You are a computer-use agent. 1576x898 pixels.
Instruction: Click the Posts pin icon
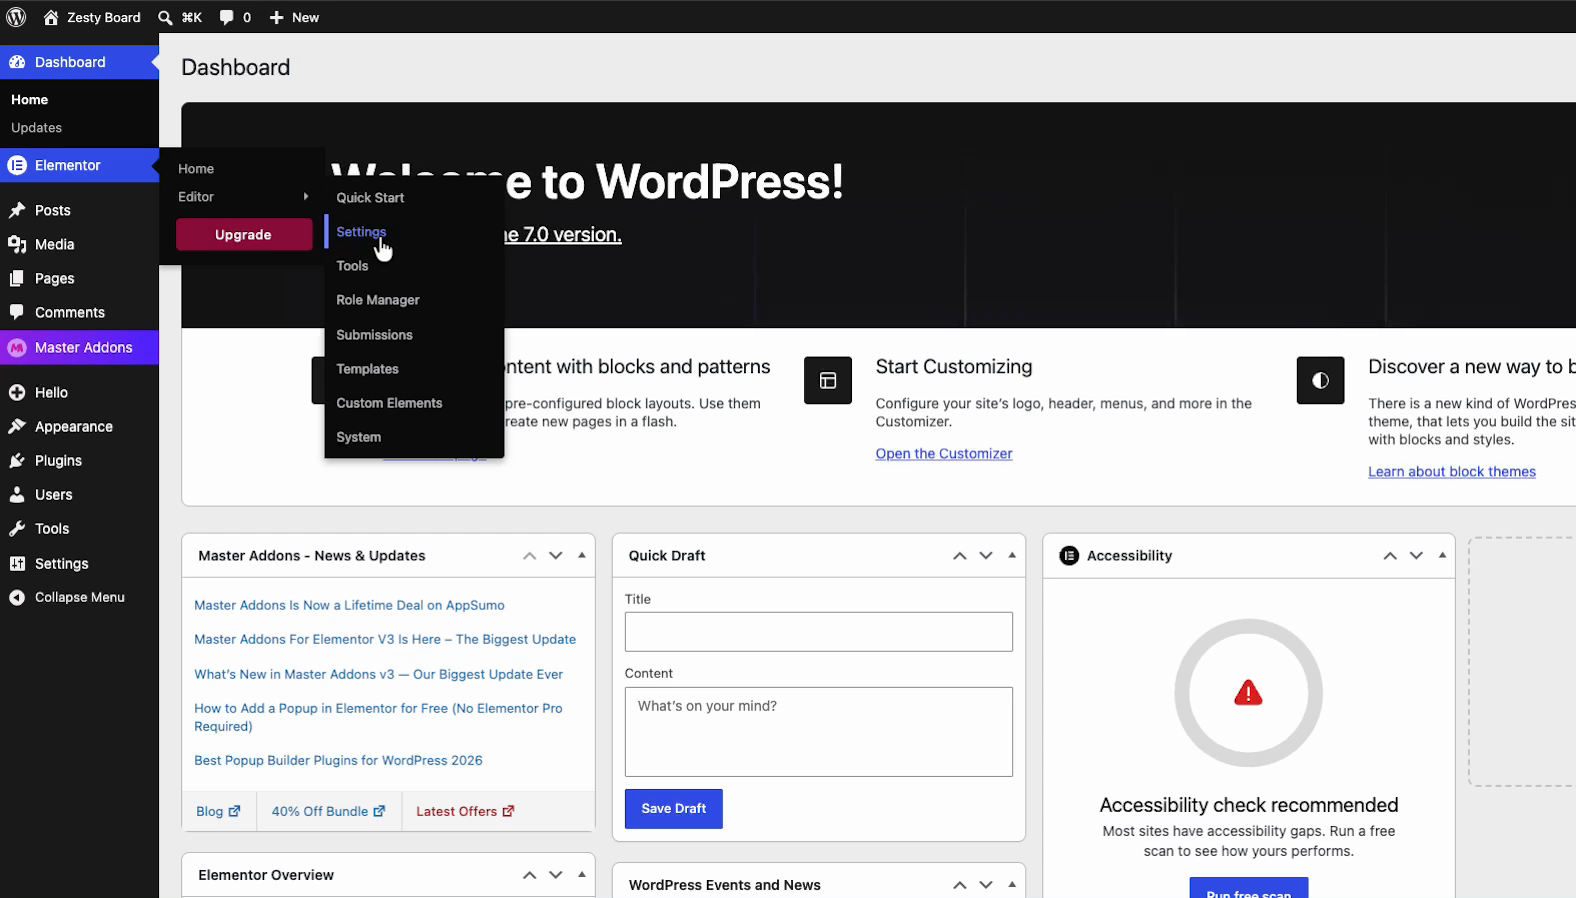click(x=17, y=210)
